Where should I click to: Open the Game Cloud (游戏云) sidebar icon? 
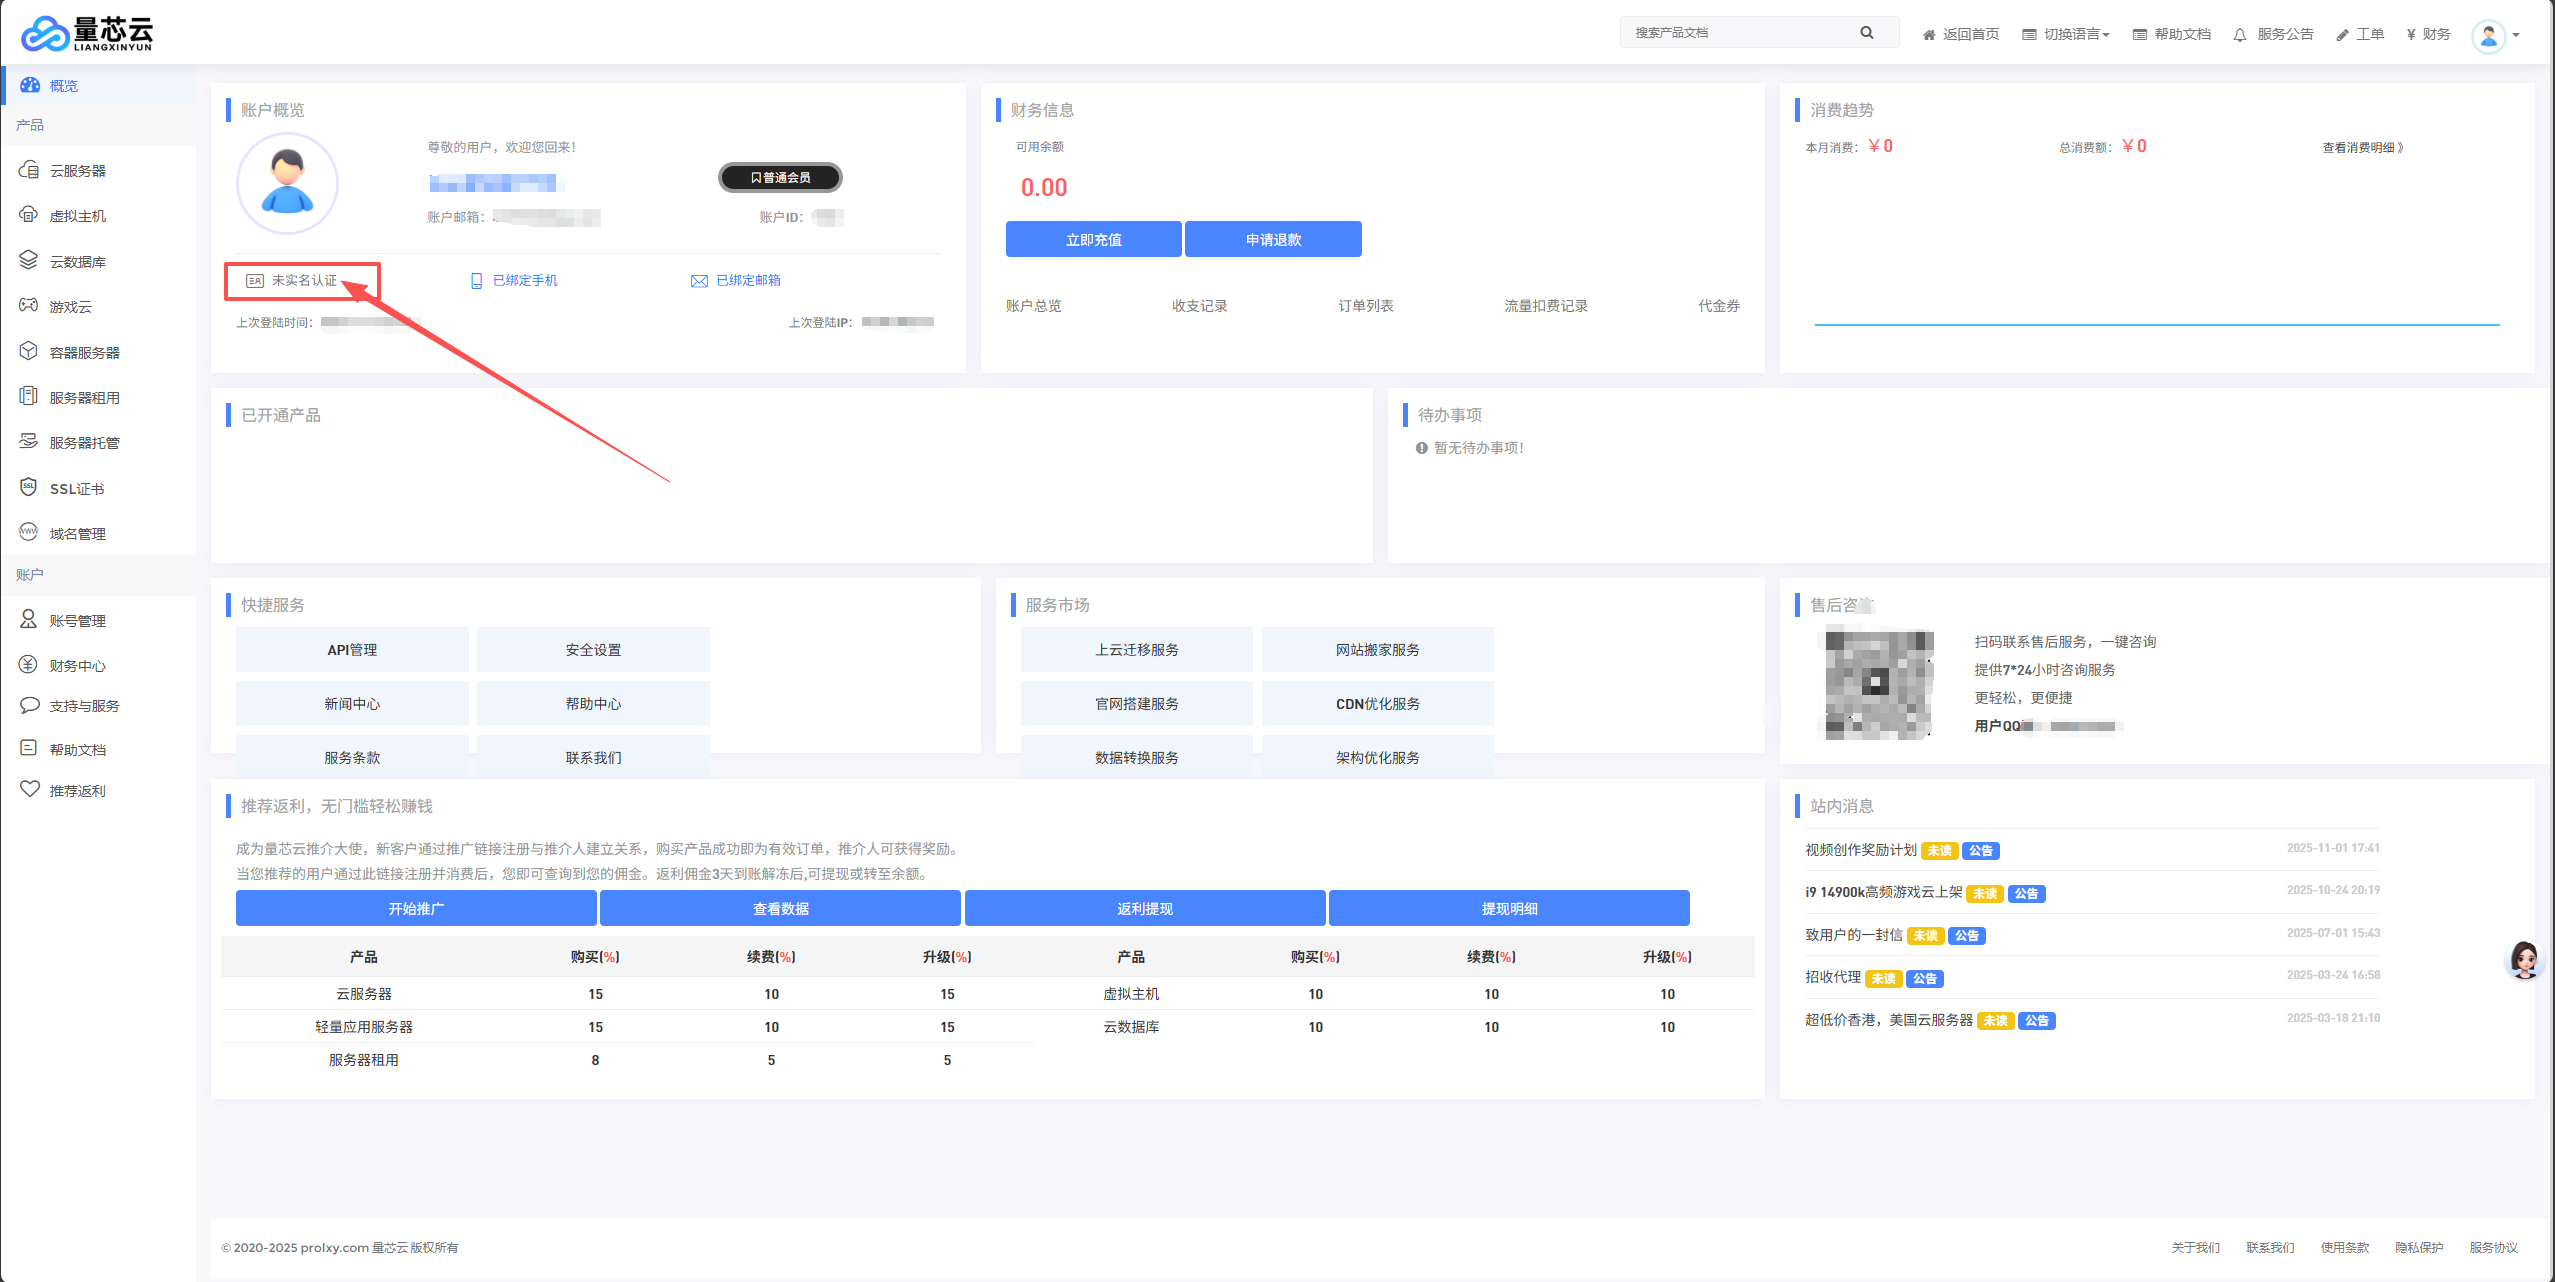[29, 306]
